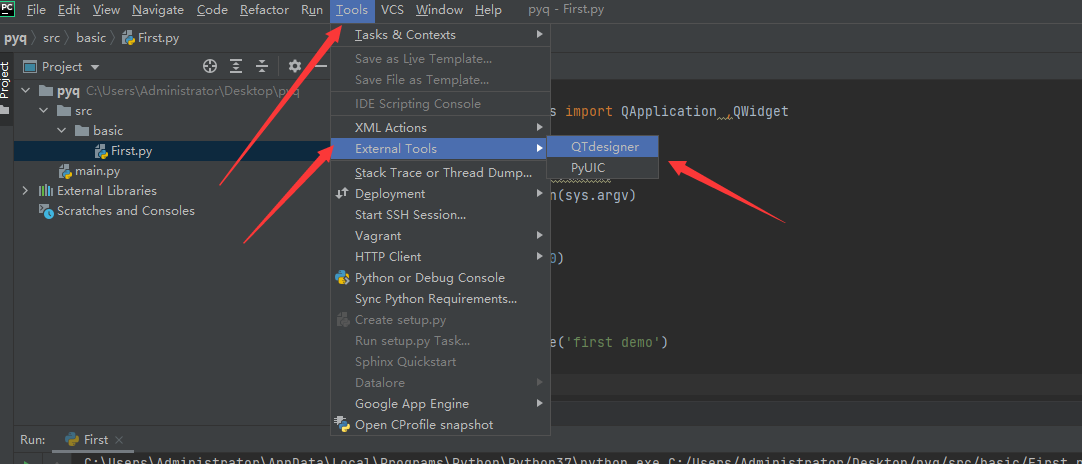The height and width of the screenshot is (464, 1082).
Task: Click the CProfile snapshot icon
Action: [x=342, y=423]
